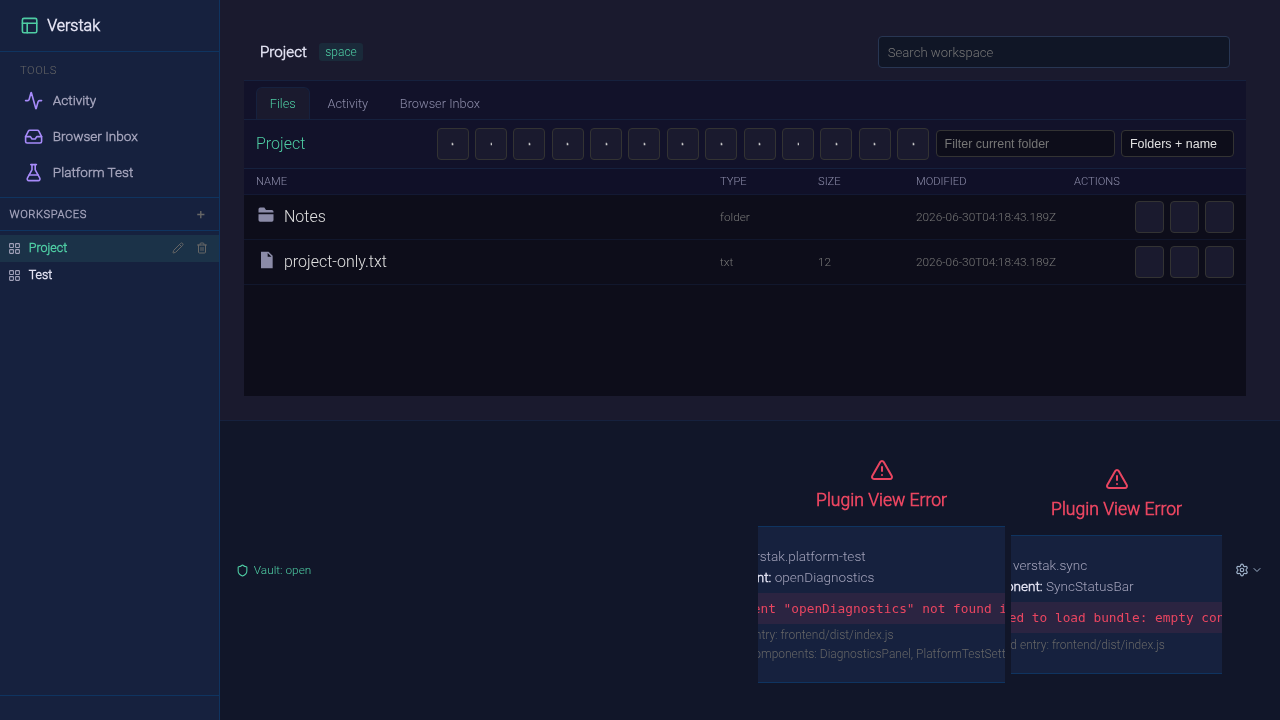The image size is (1280, 720).
Task: Click the warning icon above platform-test error
Action: click(881, 470)
